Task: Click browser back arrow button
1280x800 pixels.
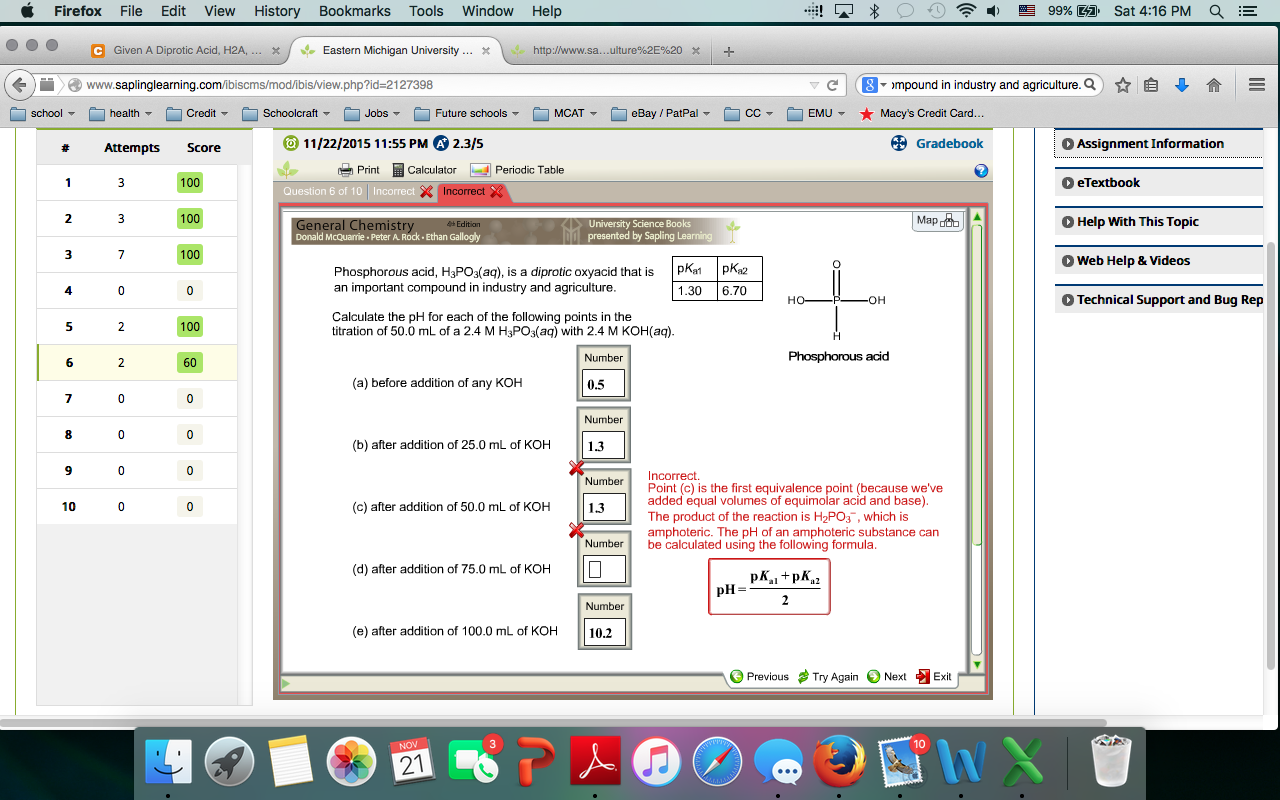Action: (x=21, y=85)
